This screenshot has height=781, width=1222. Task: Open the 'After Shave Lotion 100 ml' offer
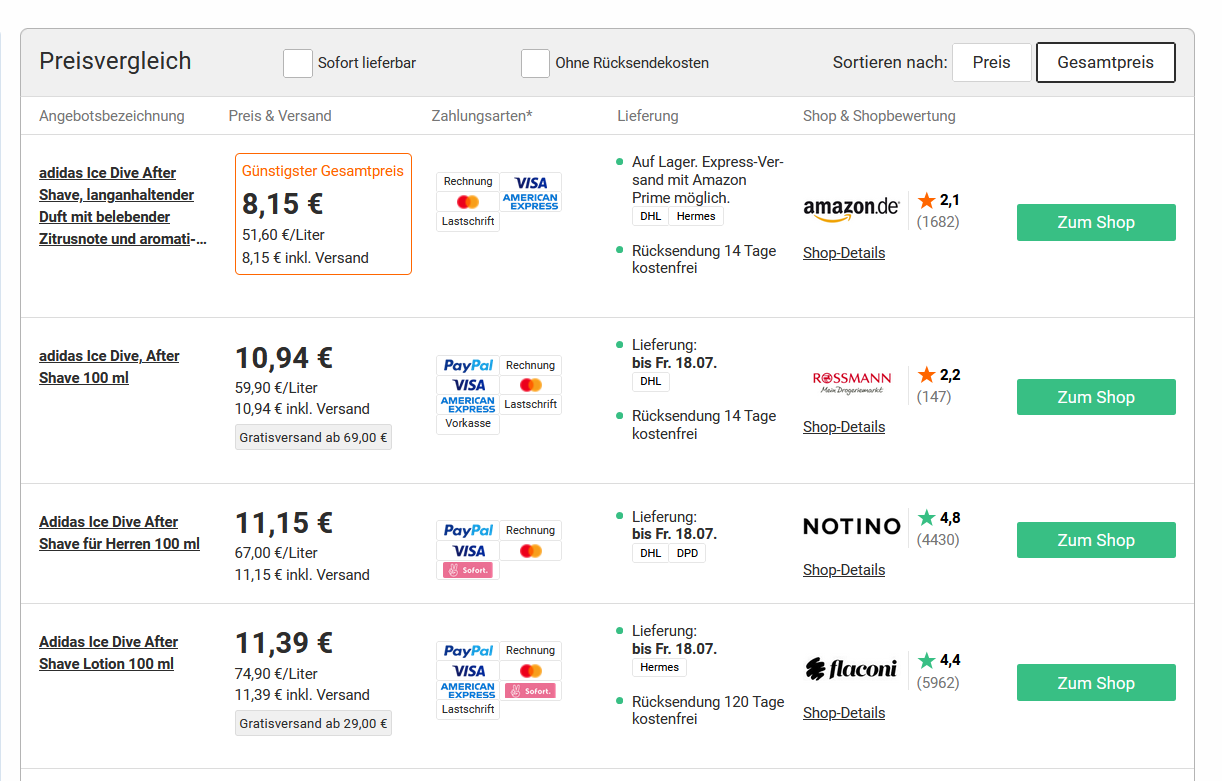point(108,653)
